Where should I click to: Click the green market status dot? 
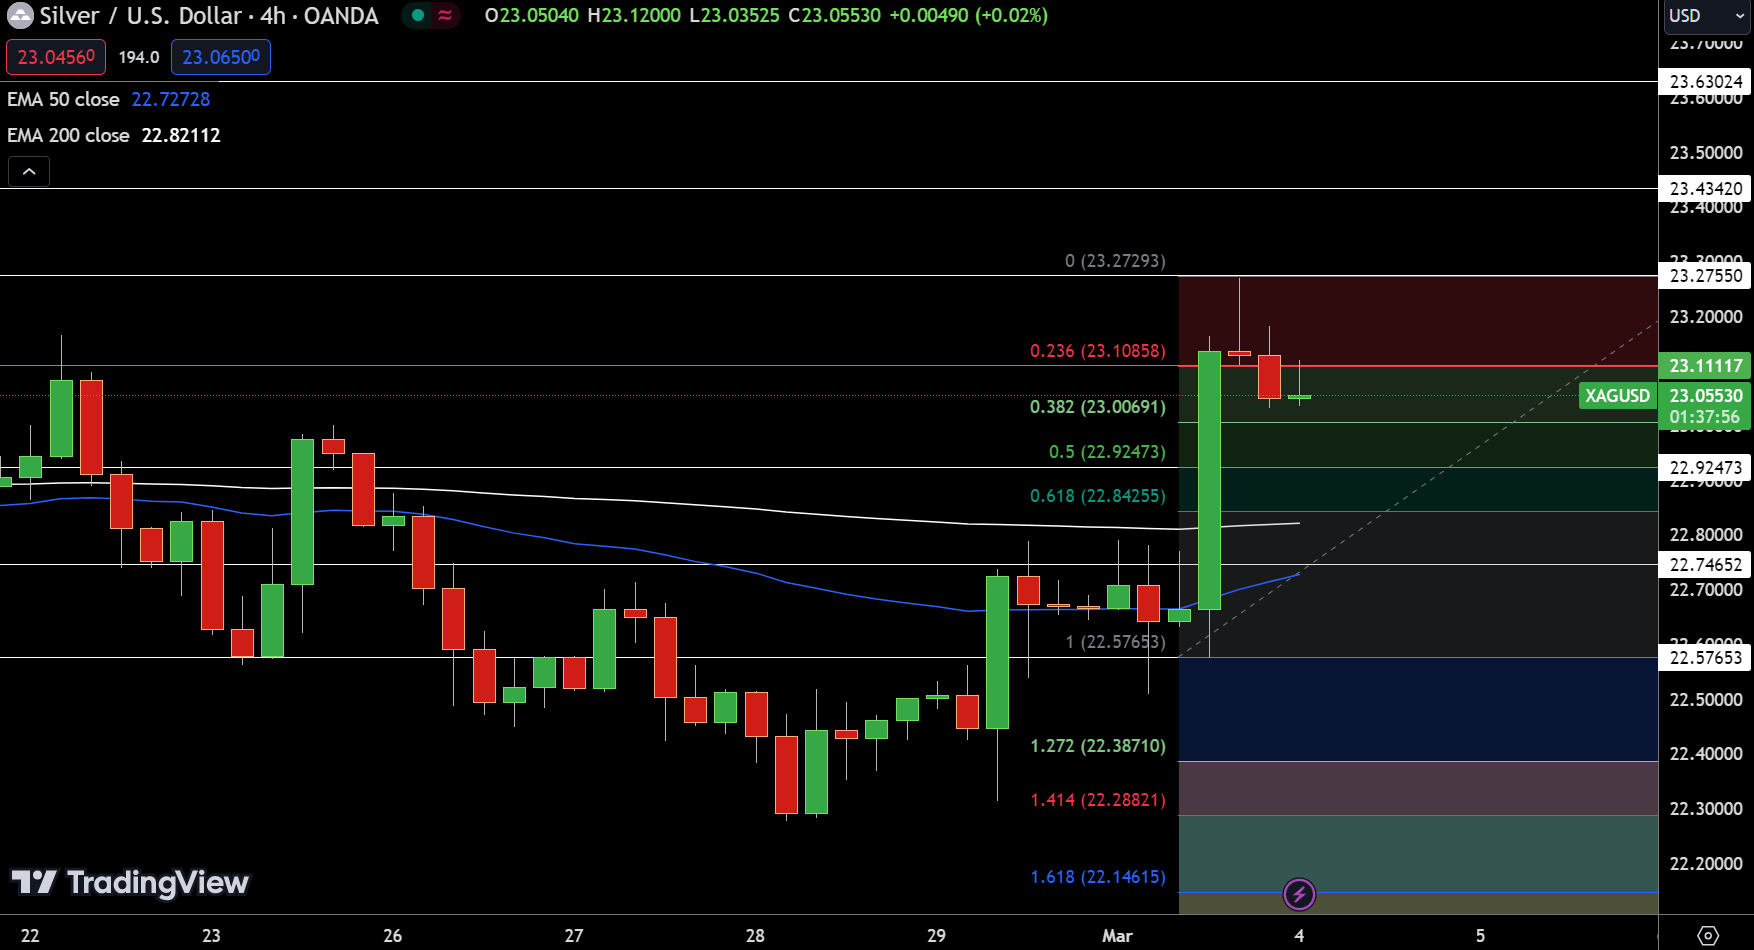[x=418, y=16]
